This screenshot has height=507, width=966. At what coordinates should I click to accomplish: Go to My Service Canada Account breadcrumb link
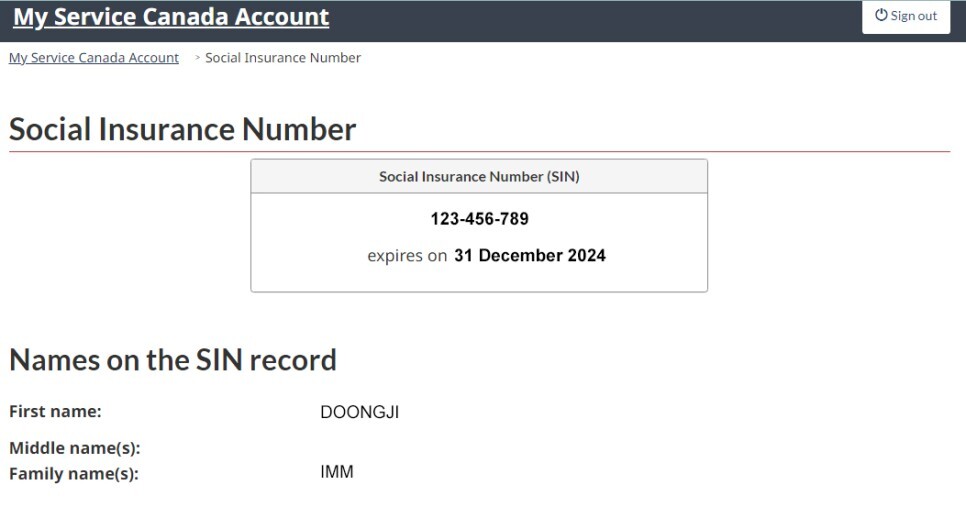[94, 58]
